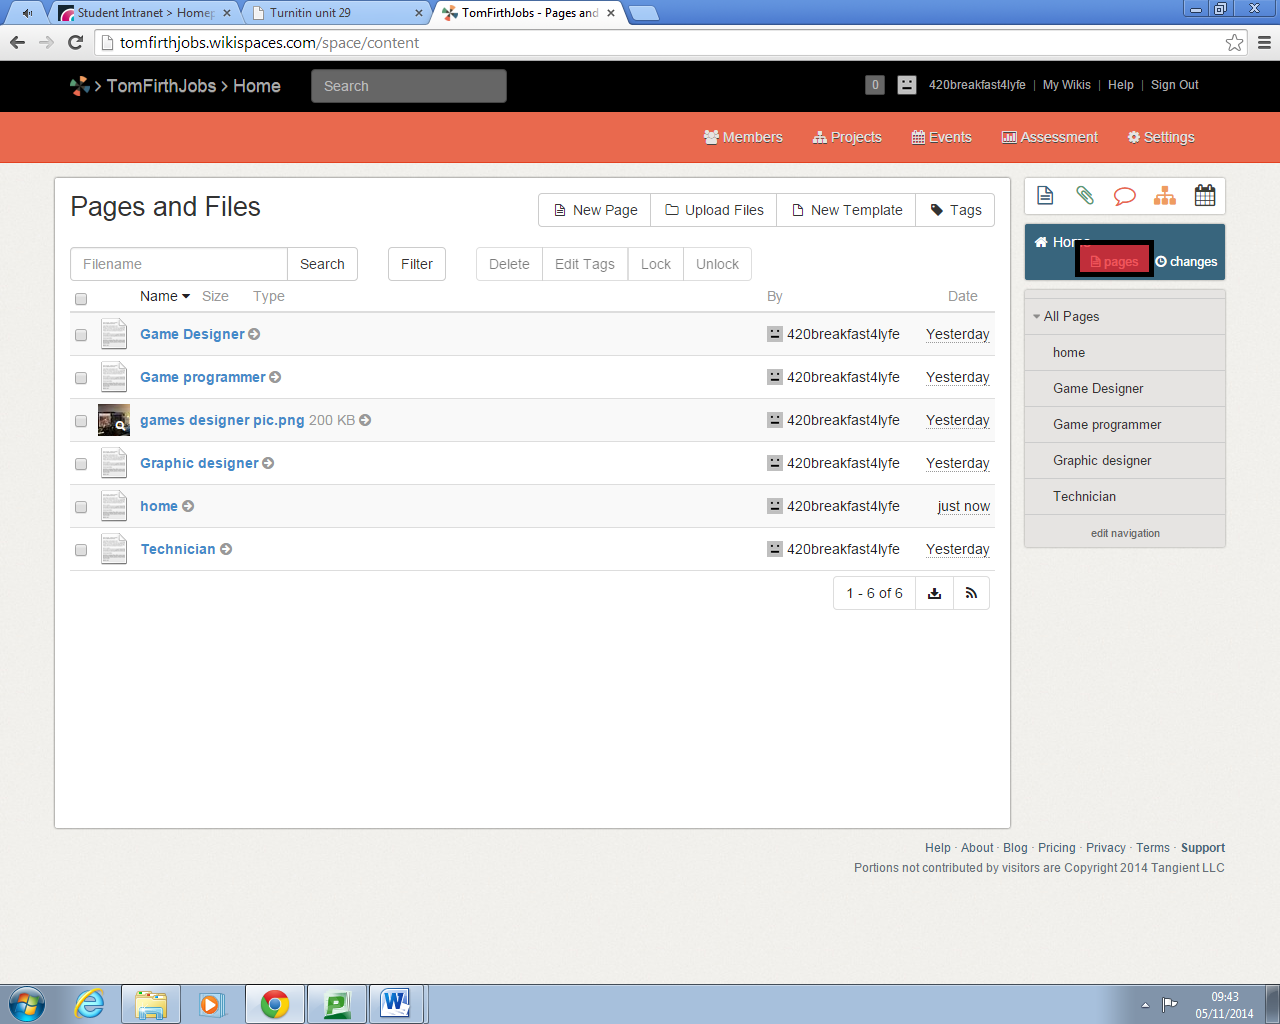Click in the Filename input field

[x=179, y=264]
